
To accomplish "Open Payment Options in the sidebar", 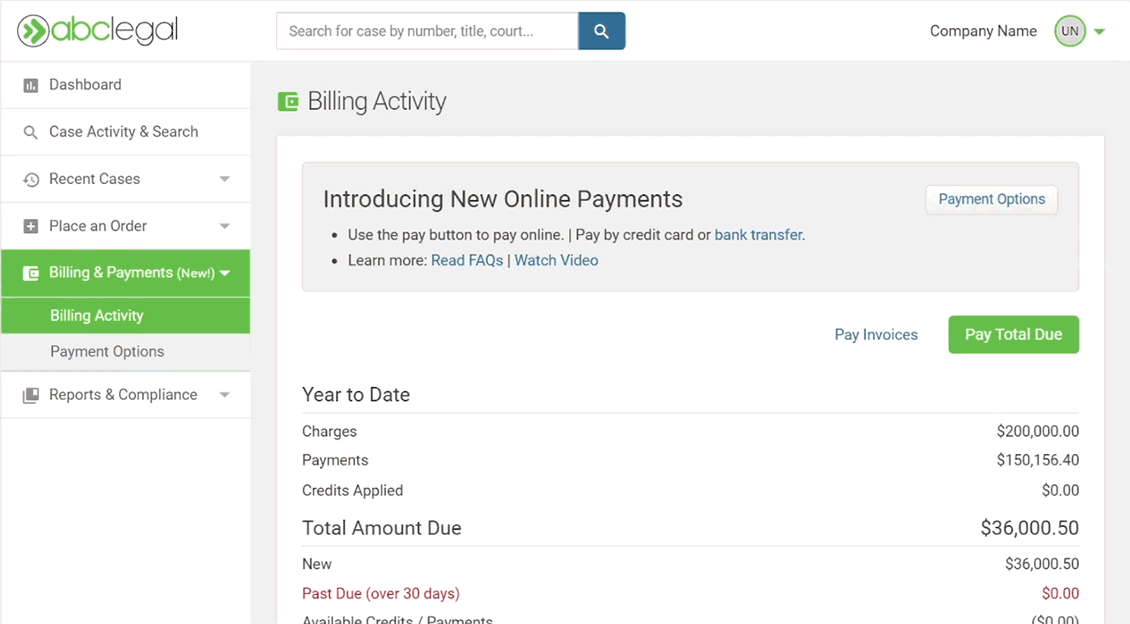I will pyautogui.click(x=107, y=351).
